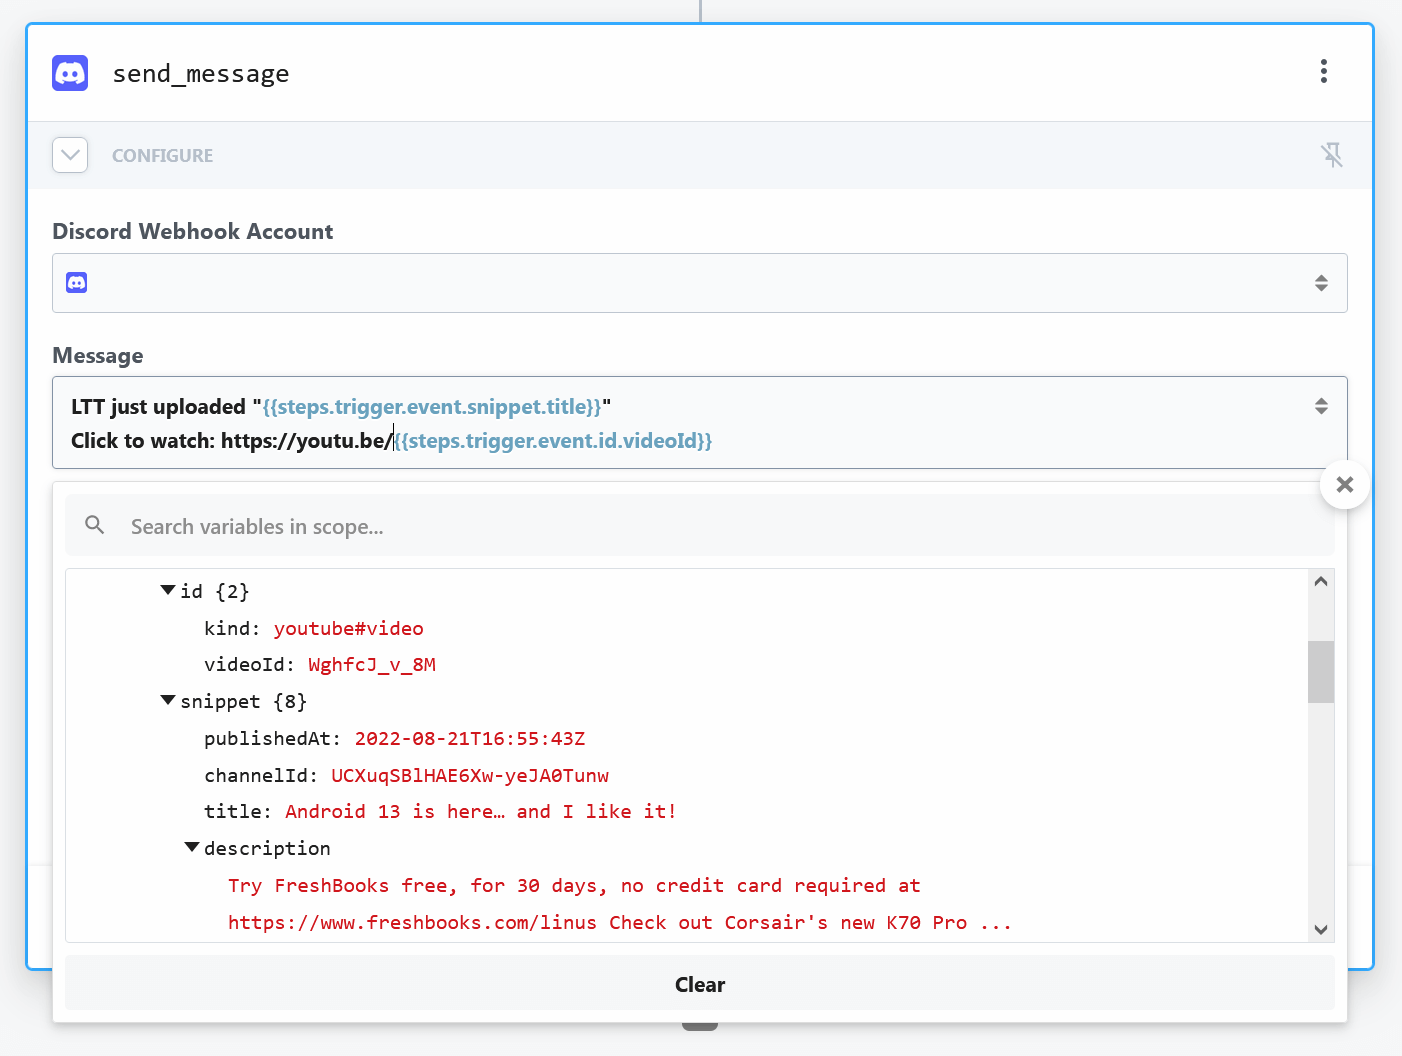Close the variable picker with X
Viewport: 1402px width, 1056px height.
coord(1344,485)
